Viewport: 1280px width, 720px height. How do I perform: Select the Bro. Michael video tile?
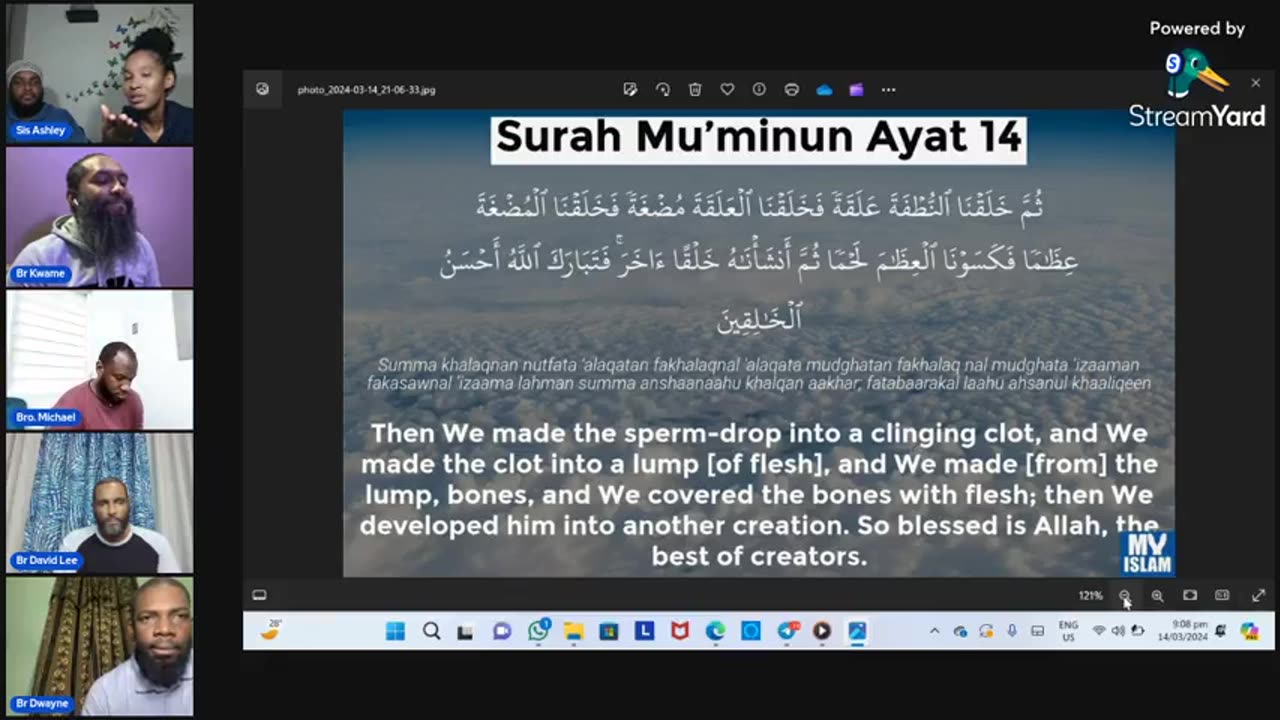click(x=99, y=360)
